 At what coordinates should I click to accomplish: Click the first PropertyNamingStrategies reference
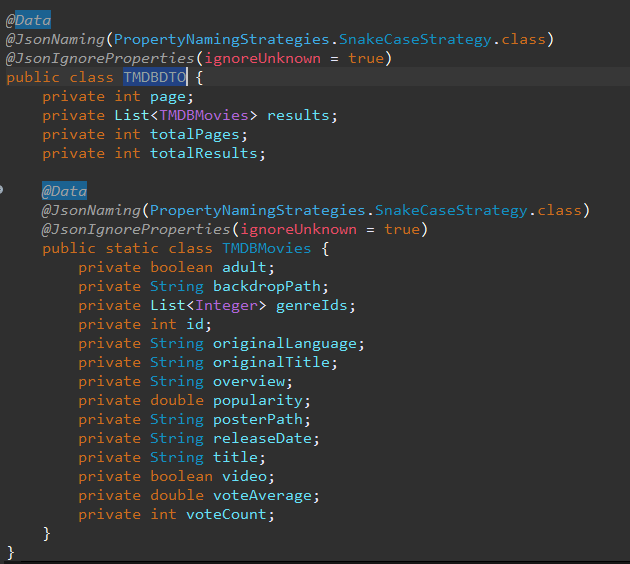pyautogui.click(x=222, y=39)
